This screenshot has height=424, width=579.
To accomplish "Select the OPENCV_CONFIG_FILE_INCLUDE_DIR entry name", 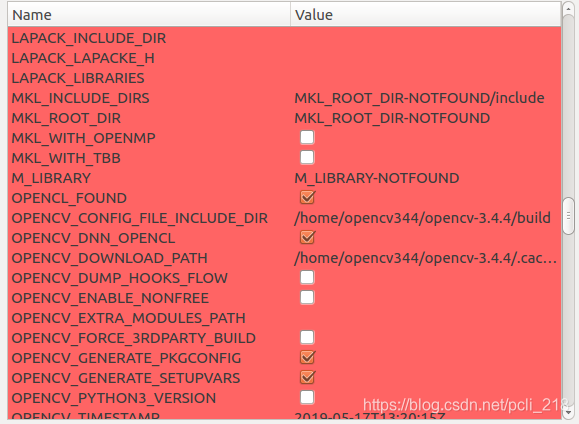I will click(140, 218).
